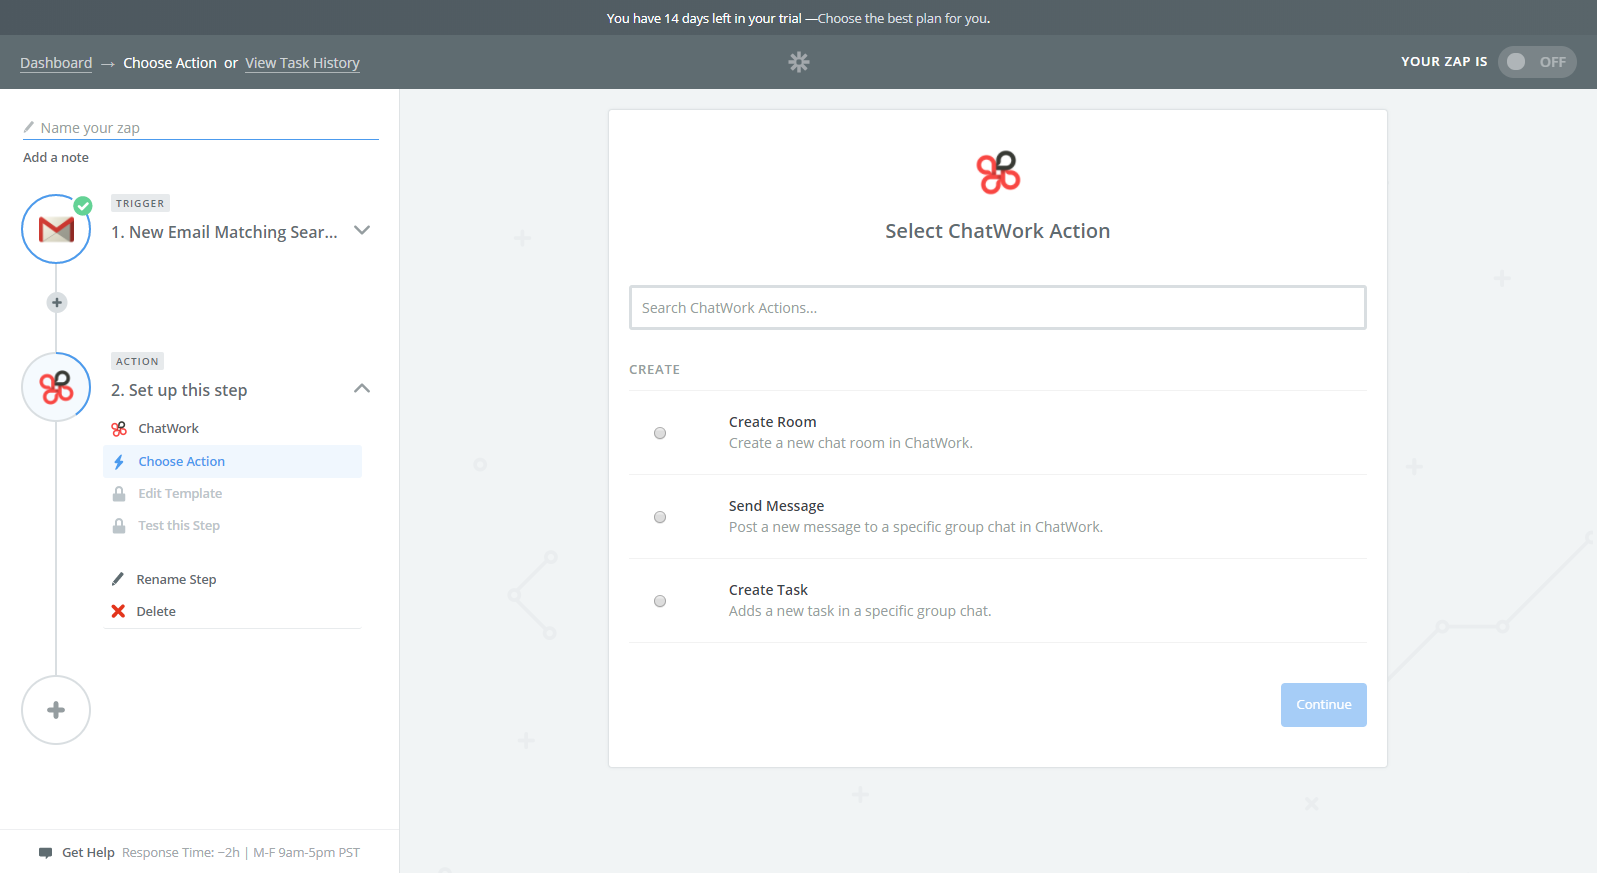Select the Create Room radio button

point(660,433)
